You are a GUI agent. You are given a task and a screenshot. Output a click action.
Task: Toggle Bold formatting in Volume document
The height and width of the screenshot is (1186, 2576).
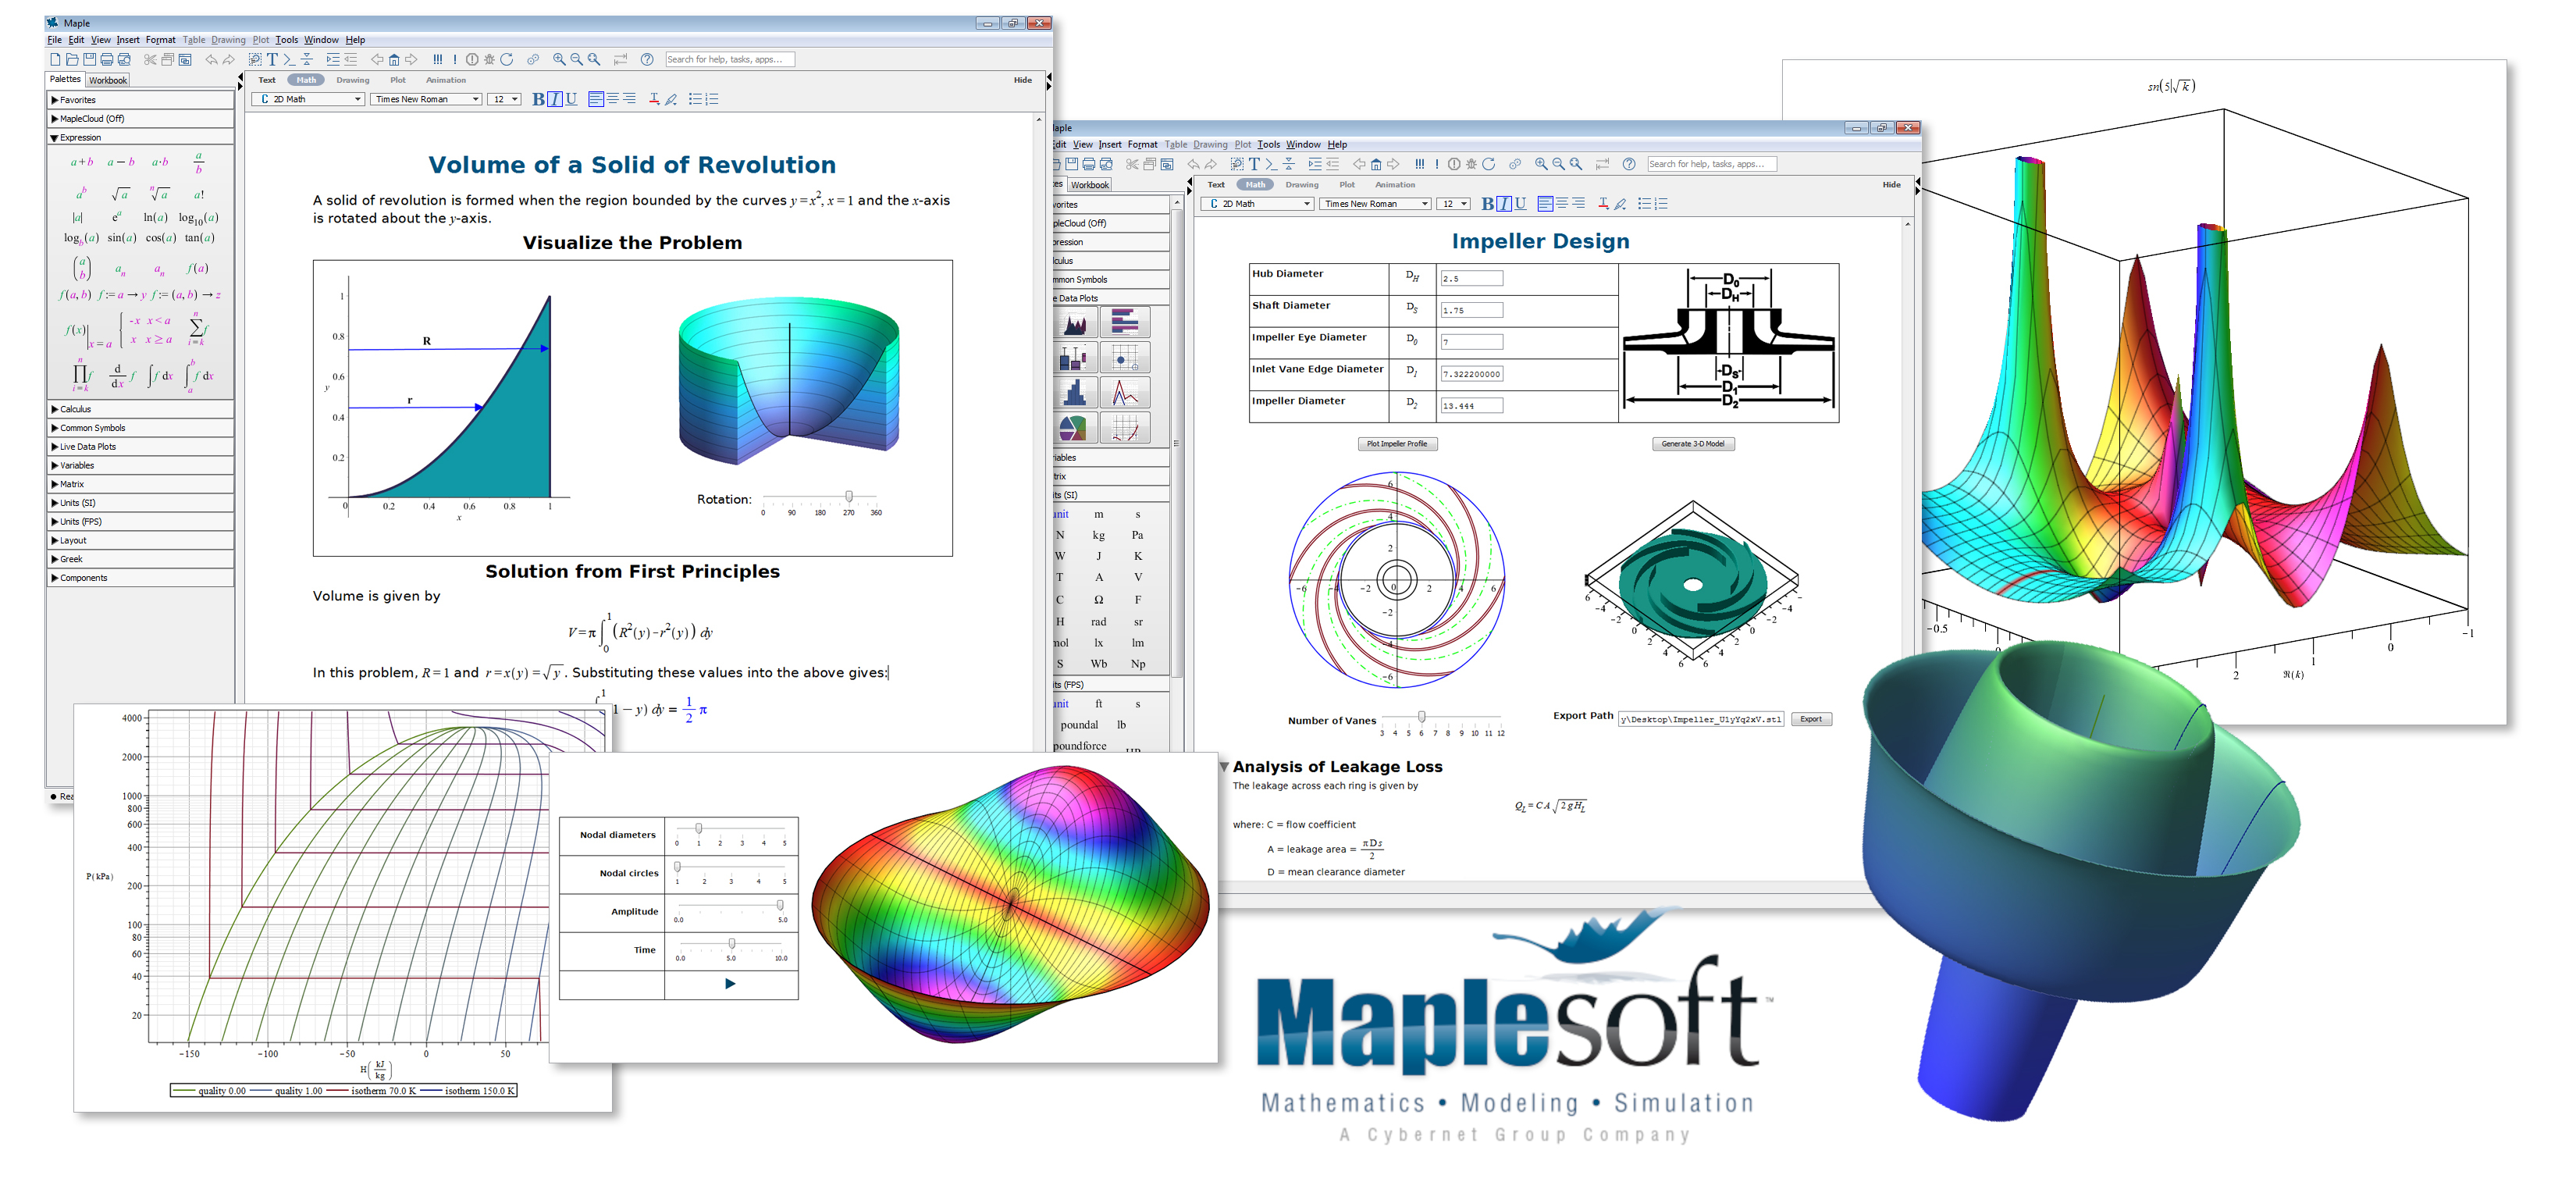[538, 99]
